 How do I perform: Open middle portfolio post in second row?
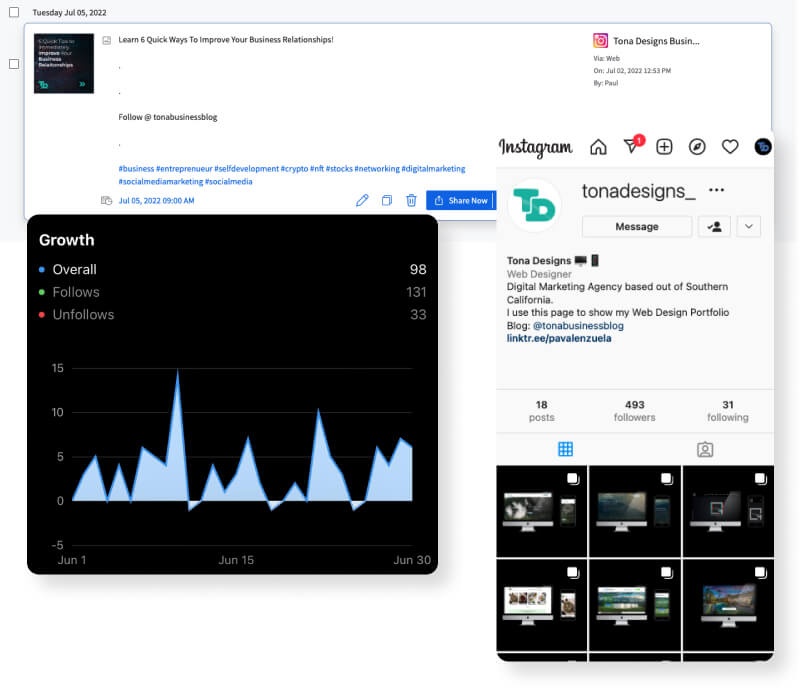point(635,605)
